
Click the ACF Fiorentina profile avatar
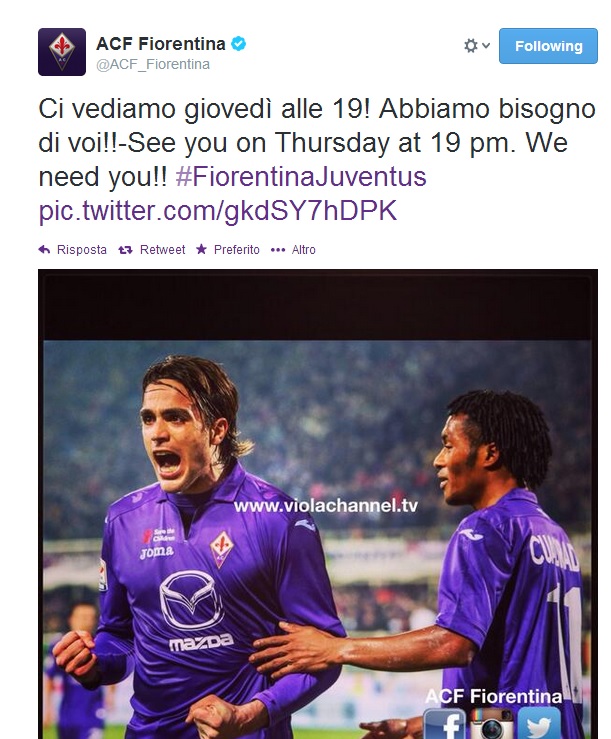click(62, 52)
